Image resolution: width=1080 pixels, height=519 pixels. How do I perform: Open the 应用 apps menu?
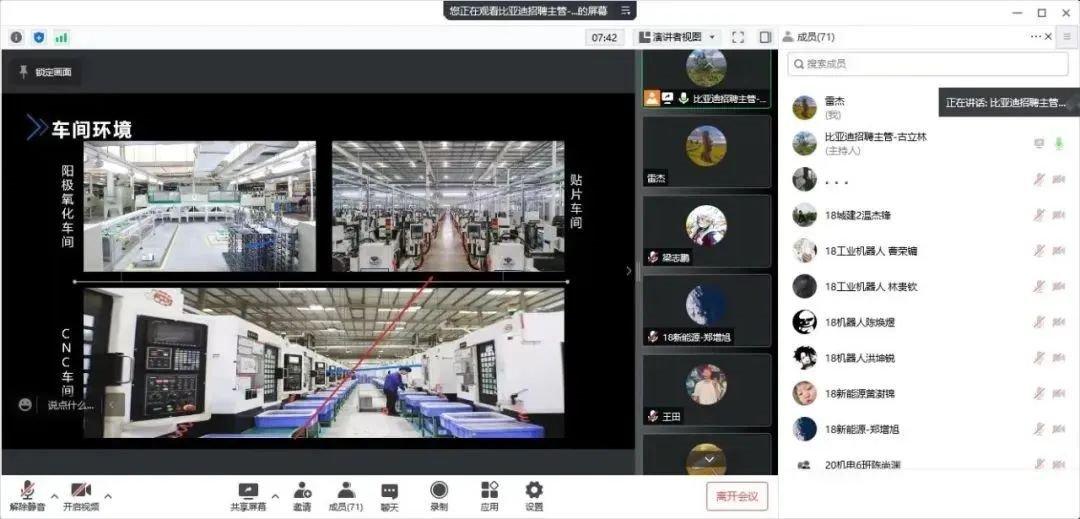pos(489,496)
